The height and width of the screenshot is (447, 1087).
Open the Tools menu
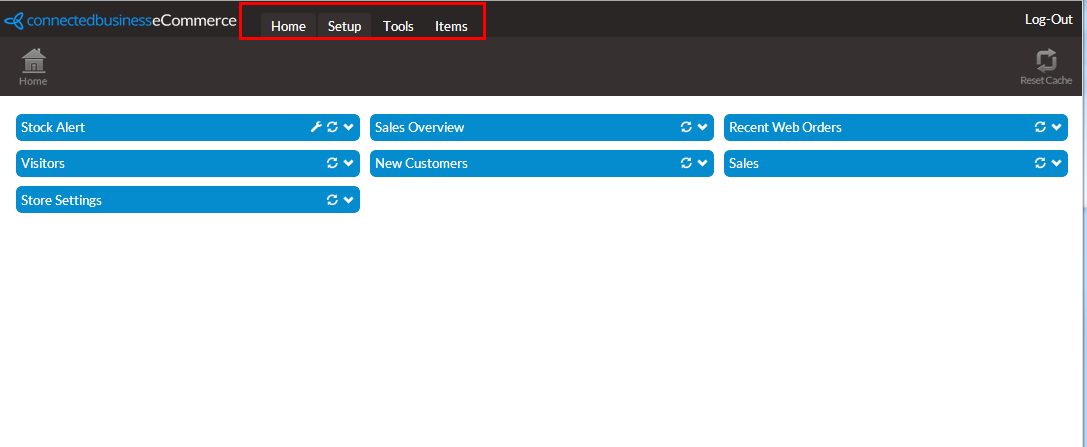398,26
